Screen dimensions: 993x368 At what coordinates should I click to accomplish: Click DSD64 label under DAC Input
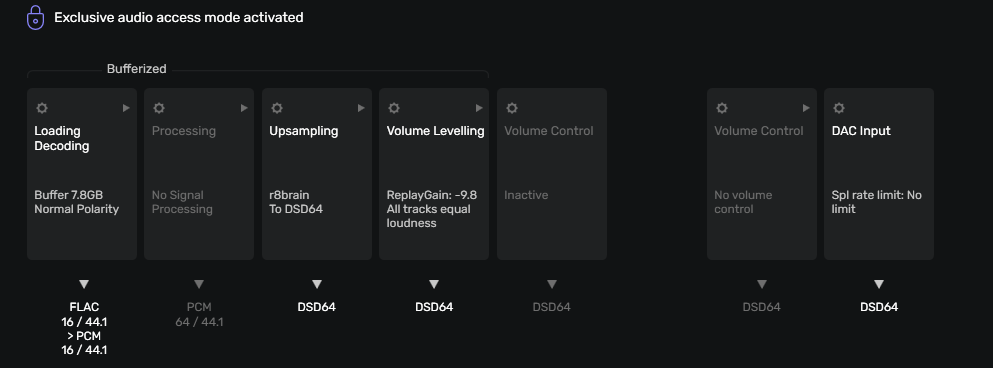(879, 307)
